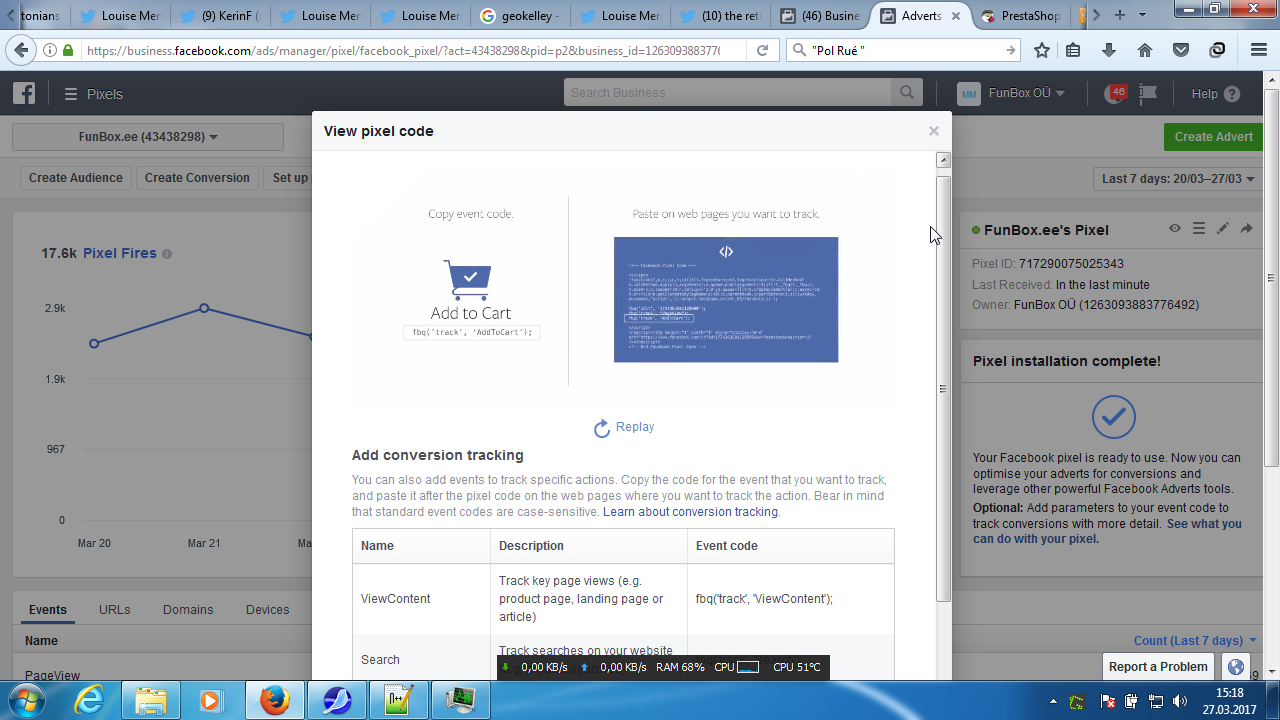Open Learn about conversion tracking link
Viewport: 1280px width, 720px height.
pos(690,512)
